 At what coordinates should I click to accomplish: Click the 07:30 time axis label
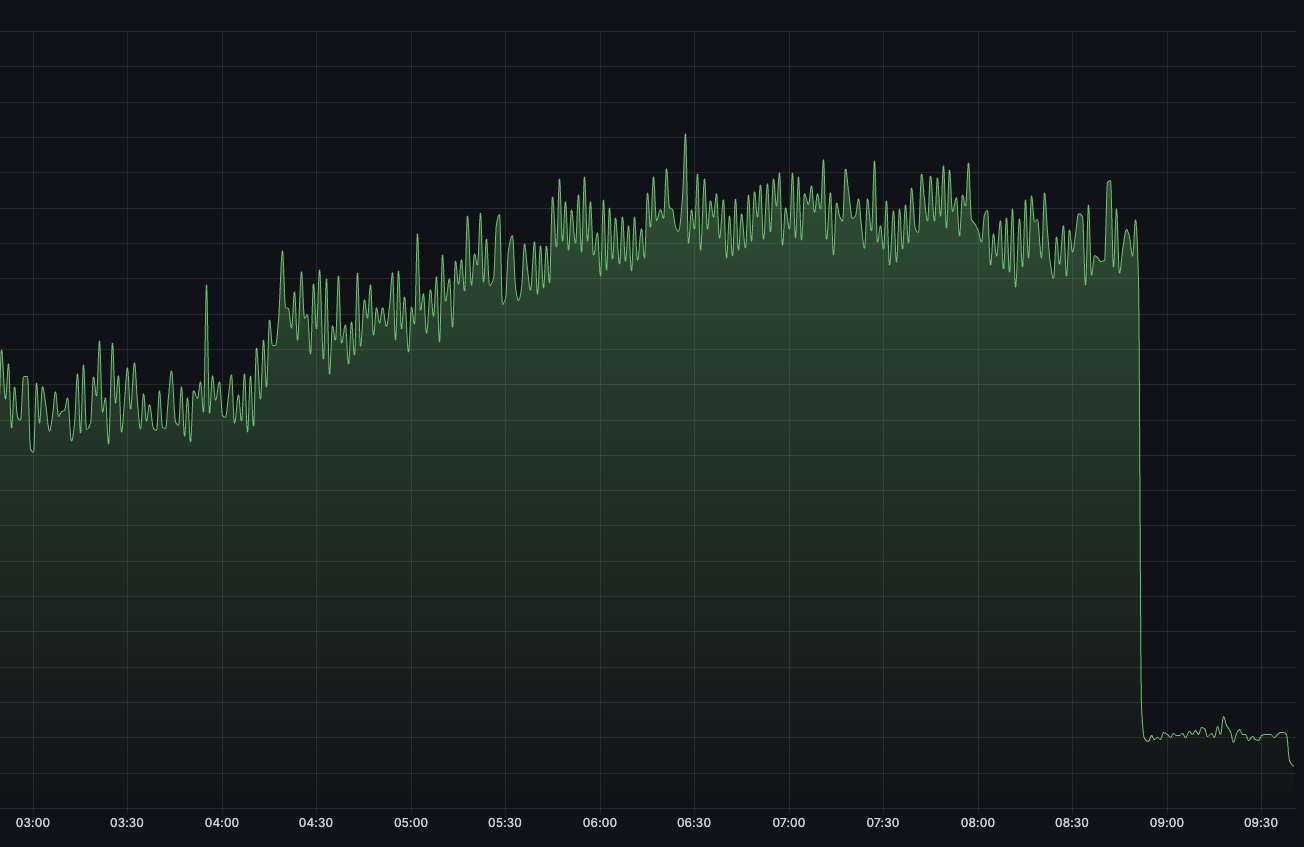pos(883,823)
